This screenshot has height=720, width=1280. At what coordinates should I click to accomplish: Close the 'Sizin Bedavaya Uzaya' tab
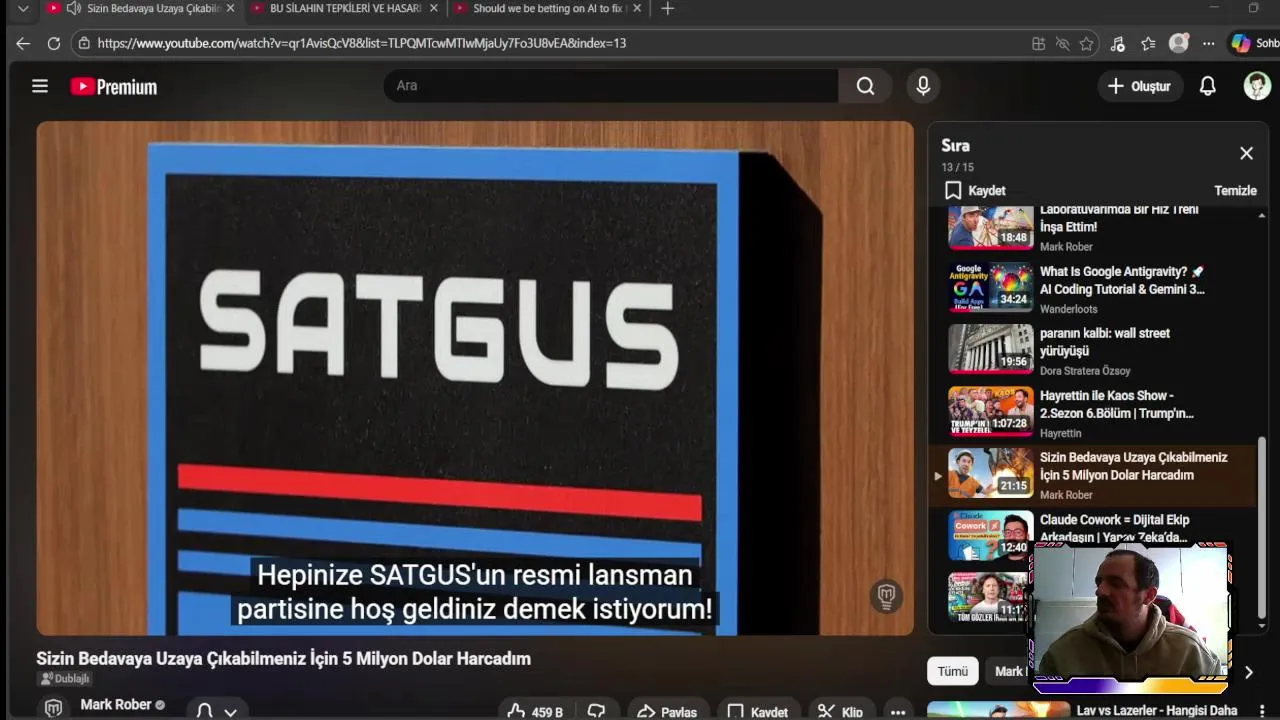pos(230,8)
